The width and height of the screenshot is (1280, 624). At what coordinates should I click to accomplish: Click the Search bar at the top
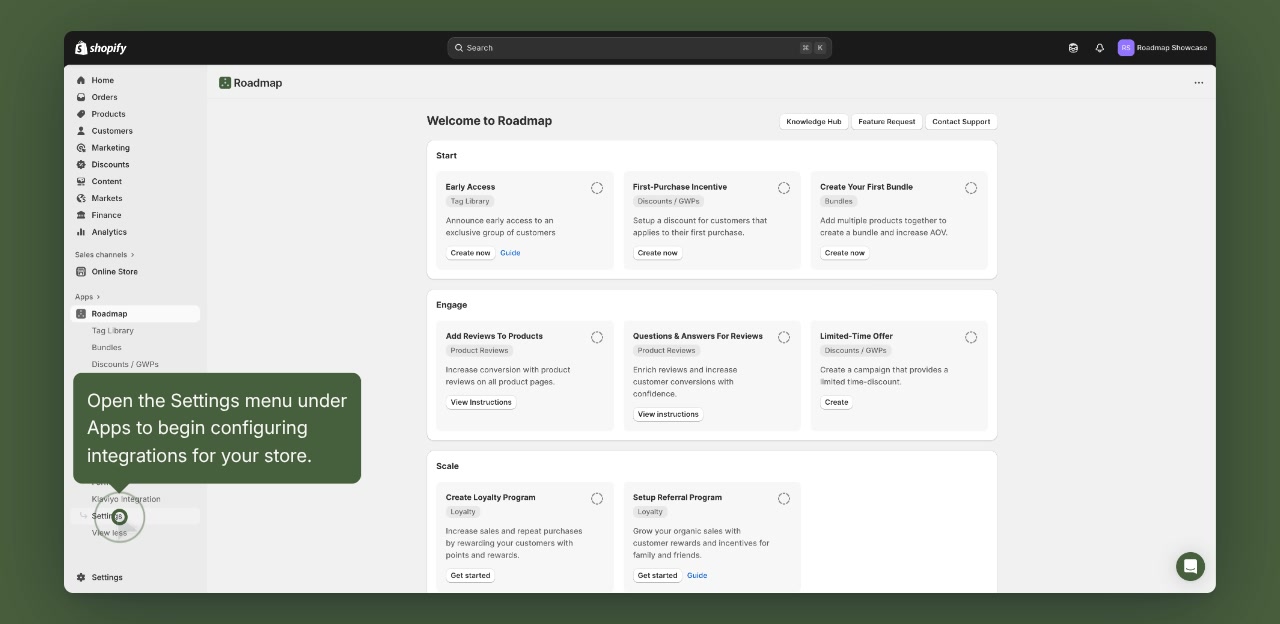[639, 47]
